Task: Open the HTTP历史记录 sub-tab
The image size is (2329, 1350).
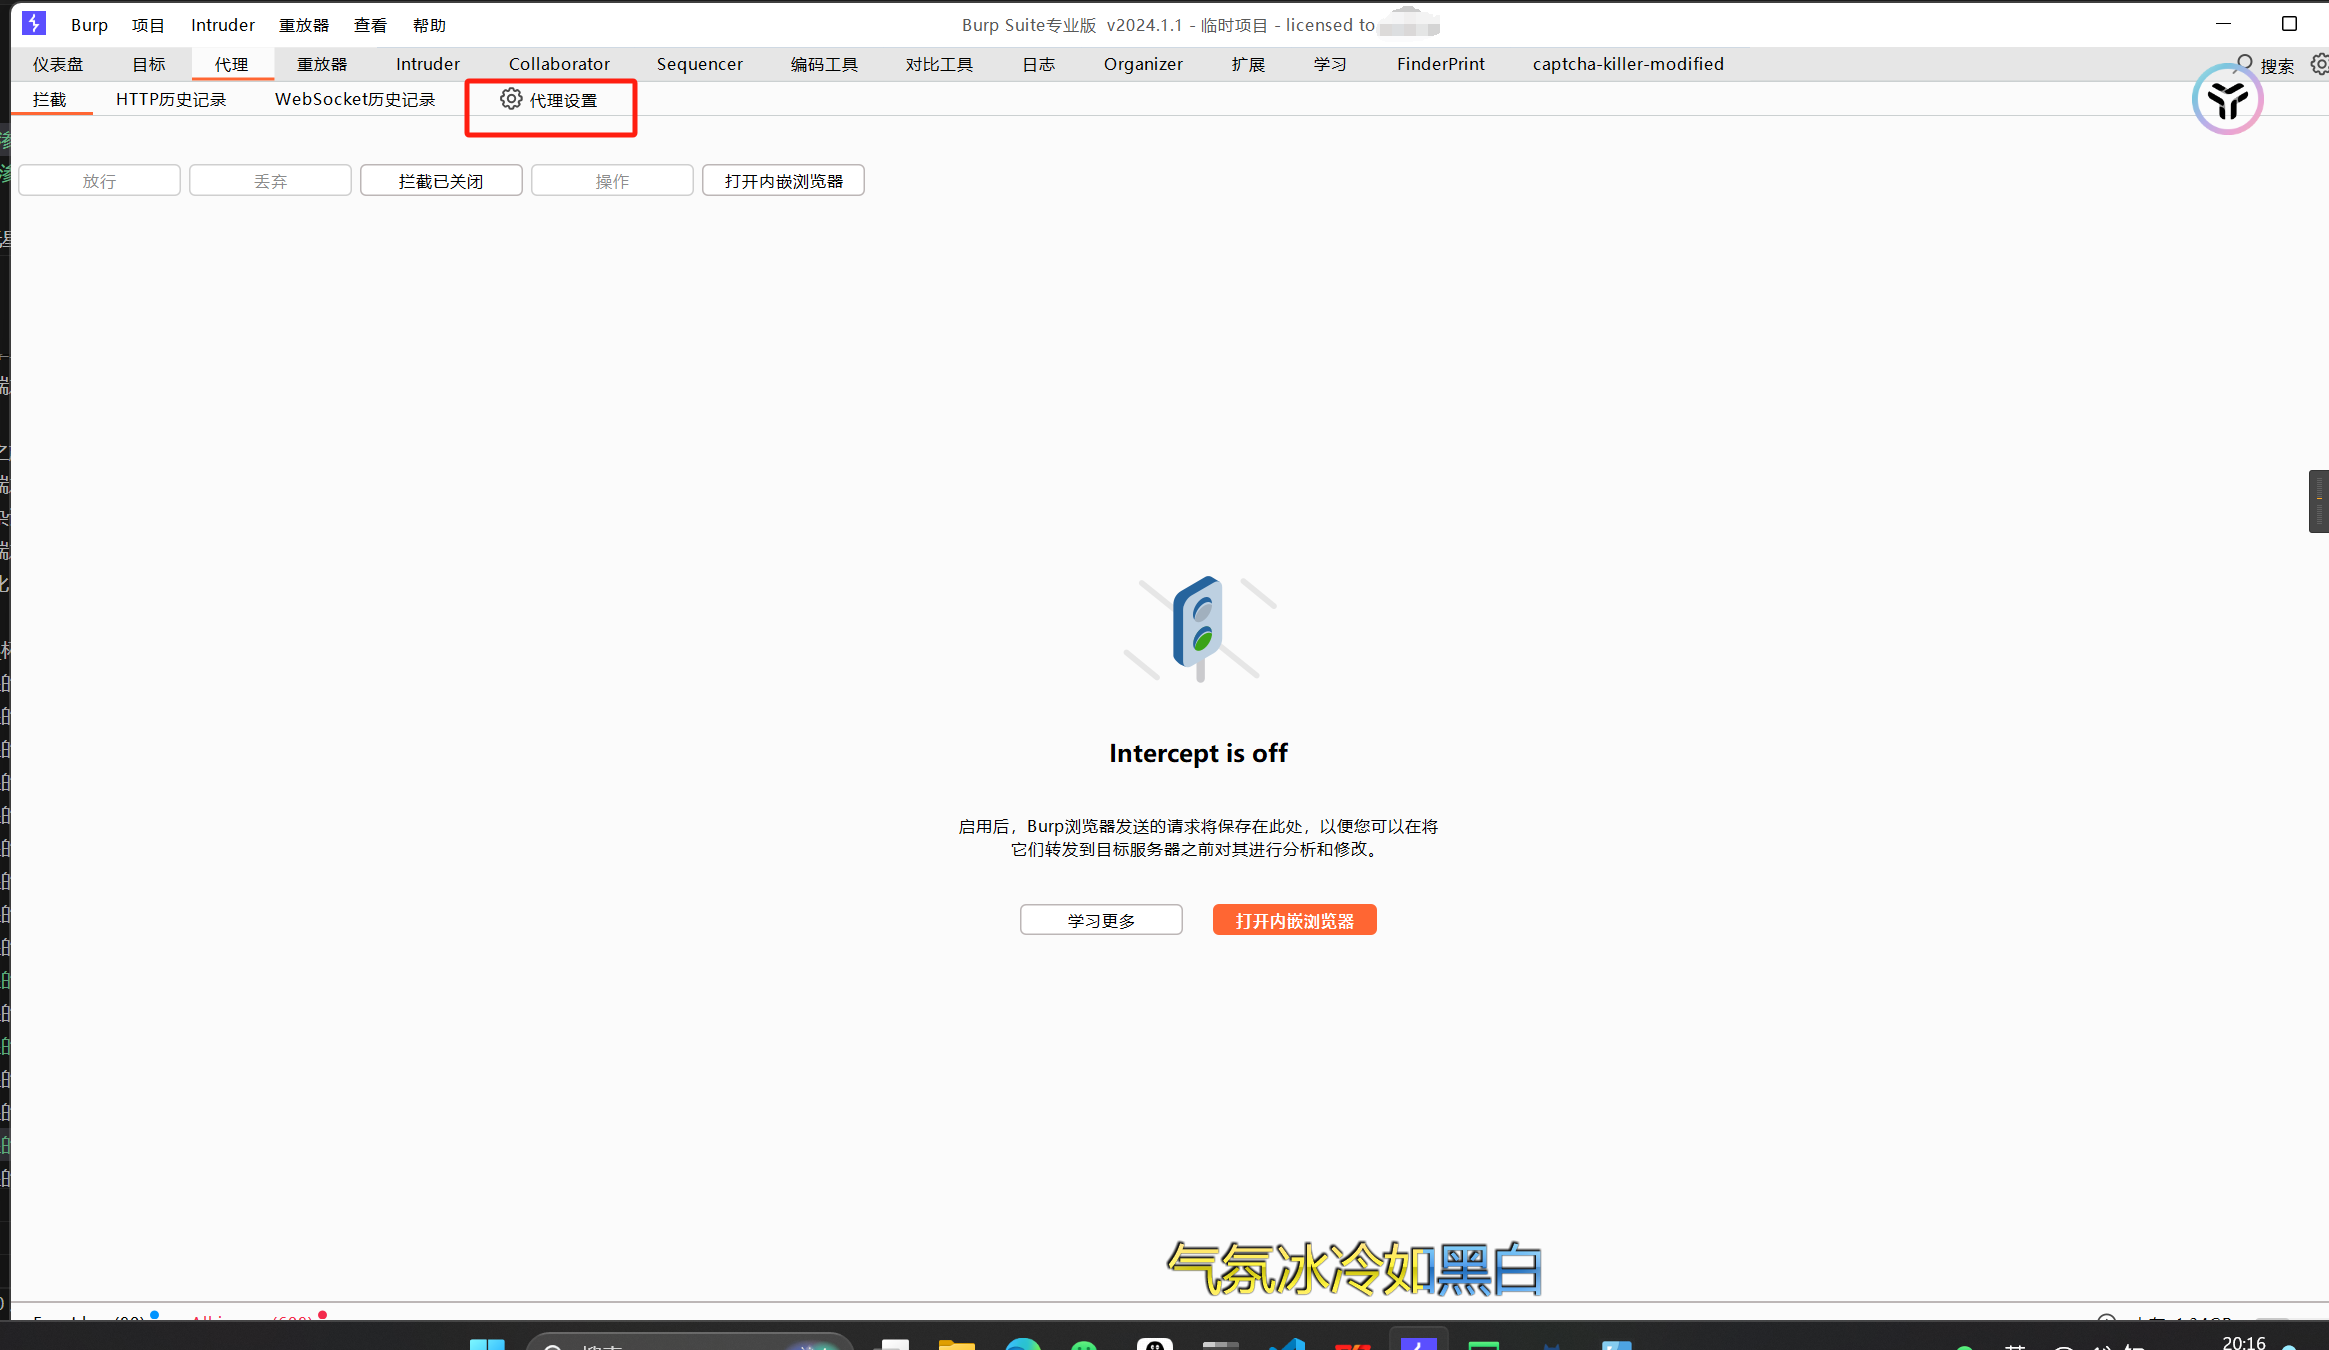Action: click(x=171, y=100)
